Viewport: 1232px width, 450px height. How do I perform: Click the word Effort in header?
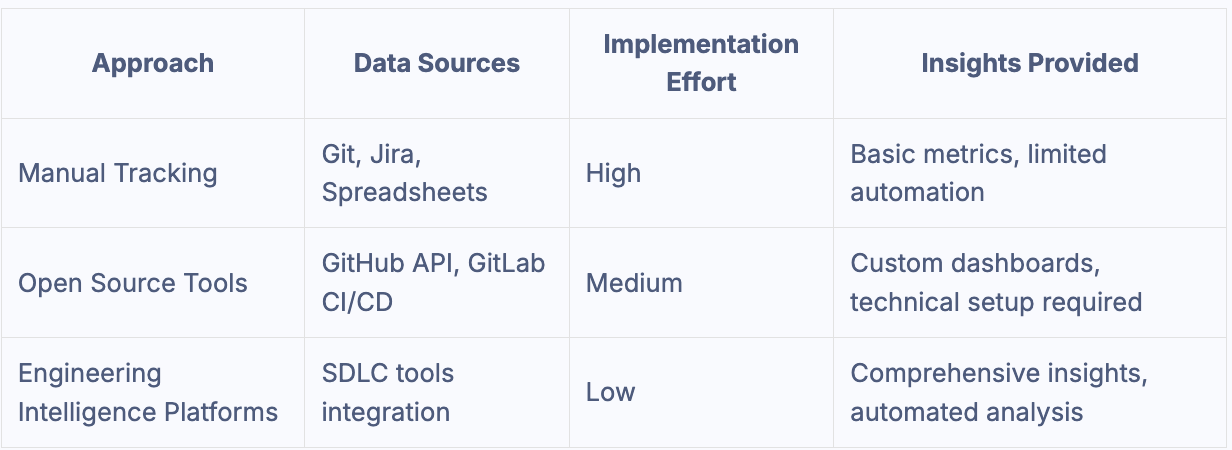click(x=701, y=82)
